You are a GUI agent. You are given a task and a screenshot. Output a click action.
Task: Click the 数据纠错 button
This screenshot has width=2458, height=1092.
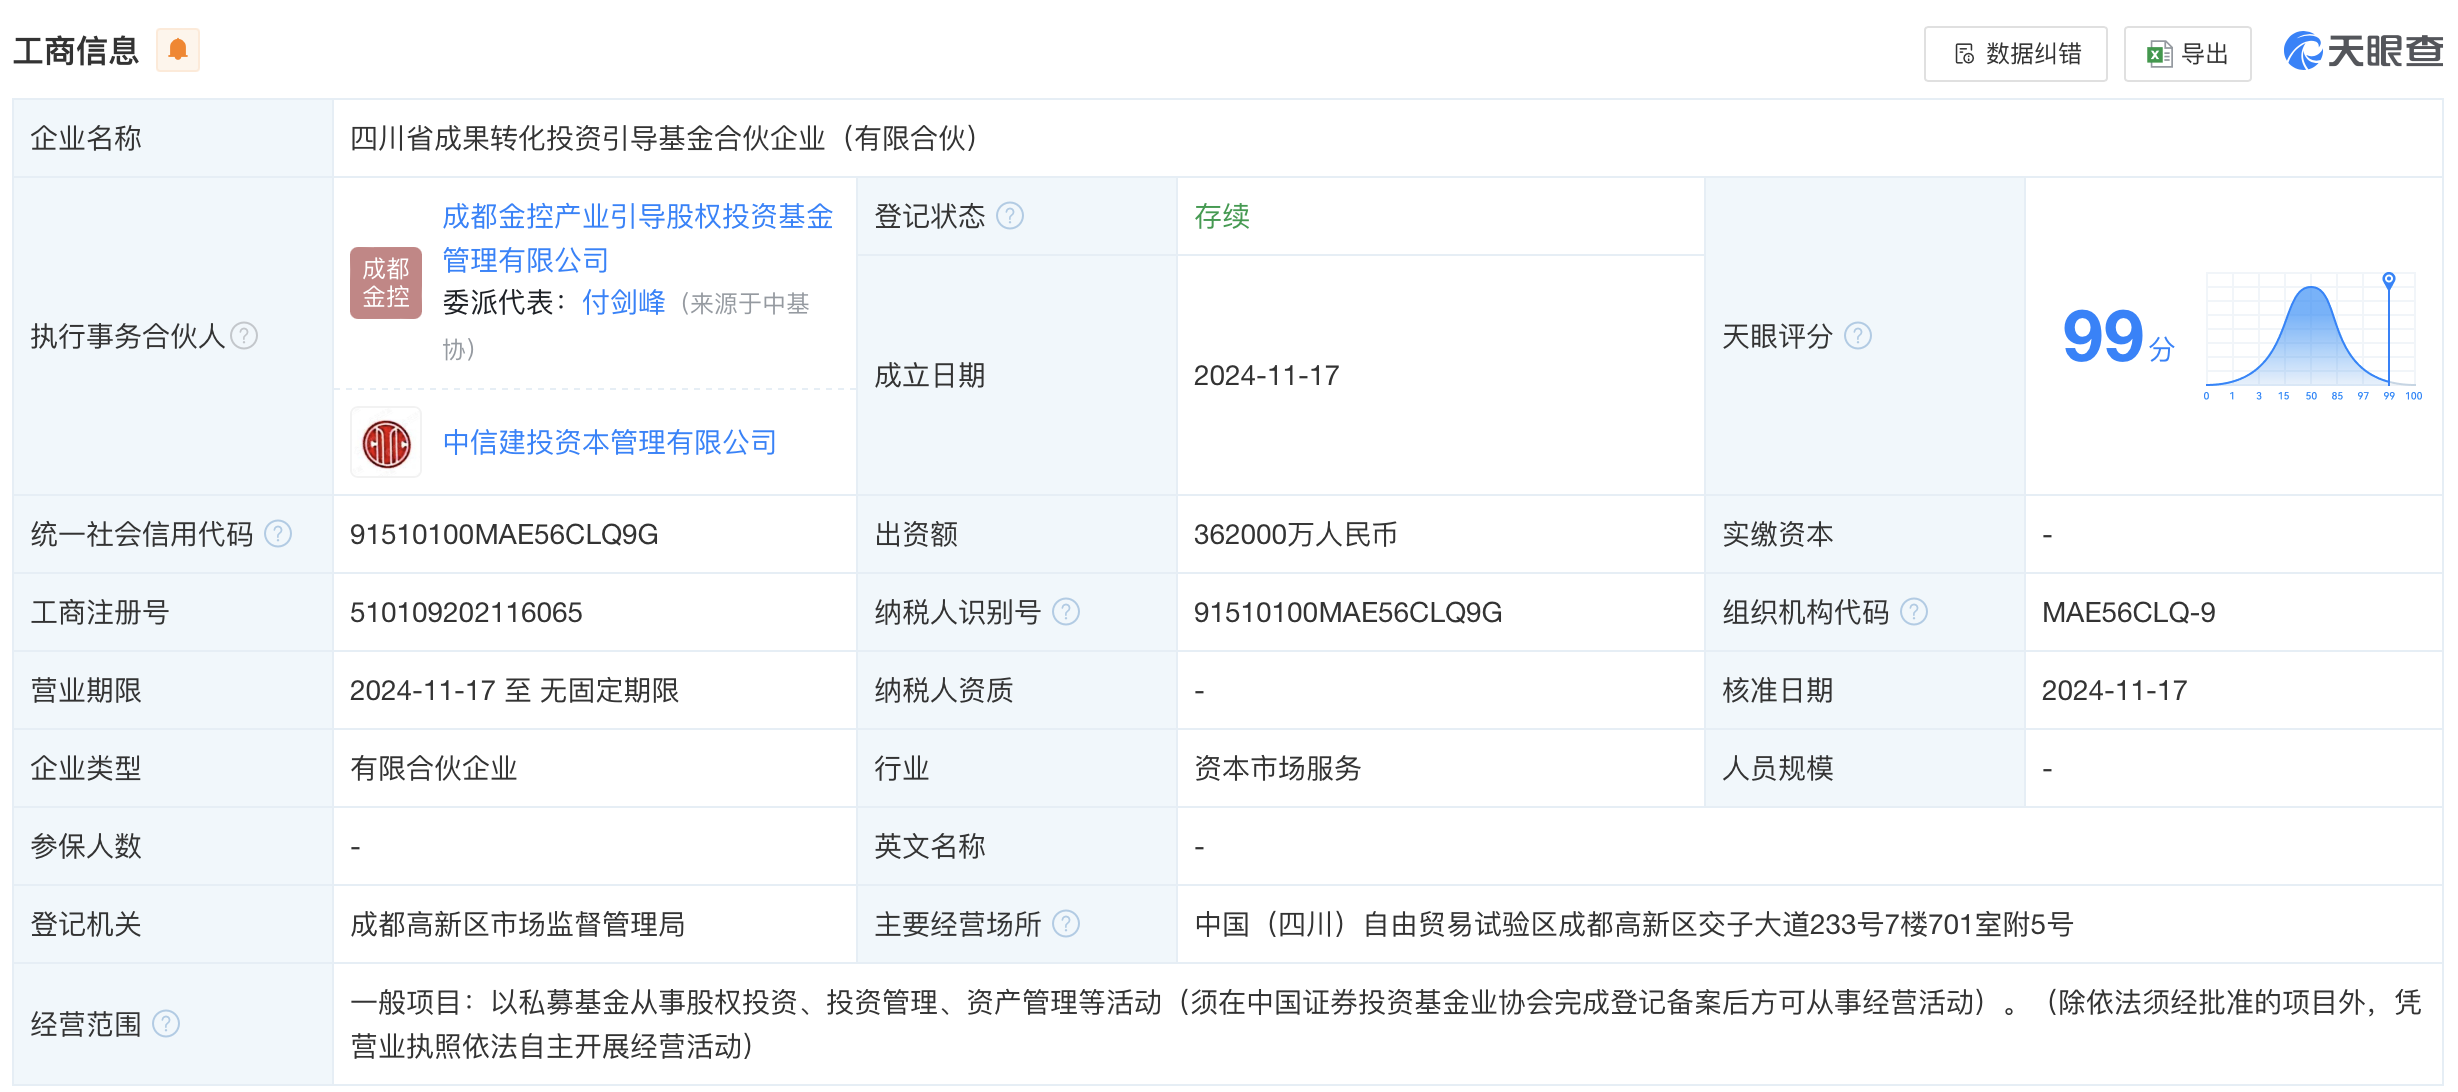click(2015, 54)
